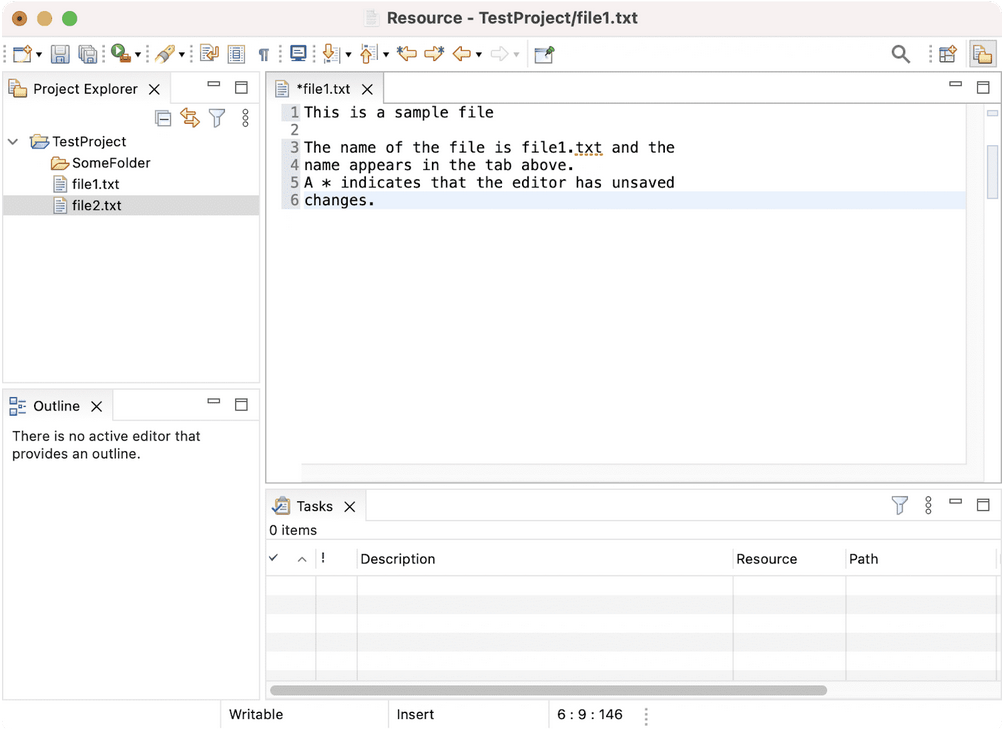
Task: Open the Project Explorer filter icon
Action: (217, 119)
